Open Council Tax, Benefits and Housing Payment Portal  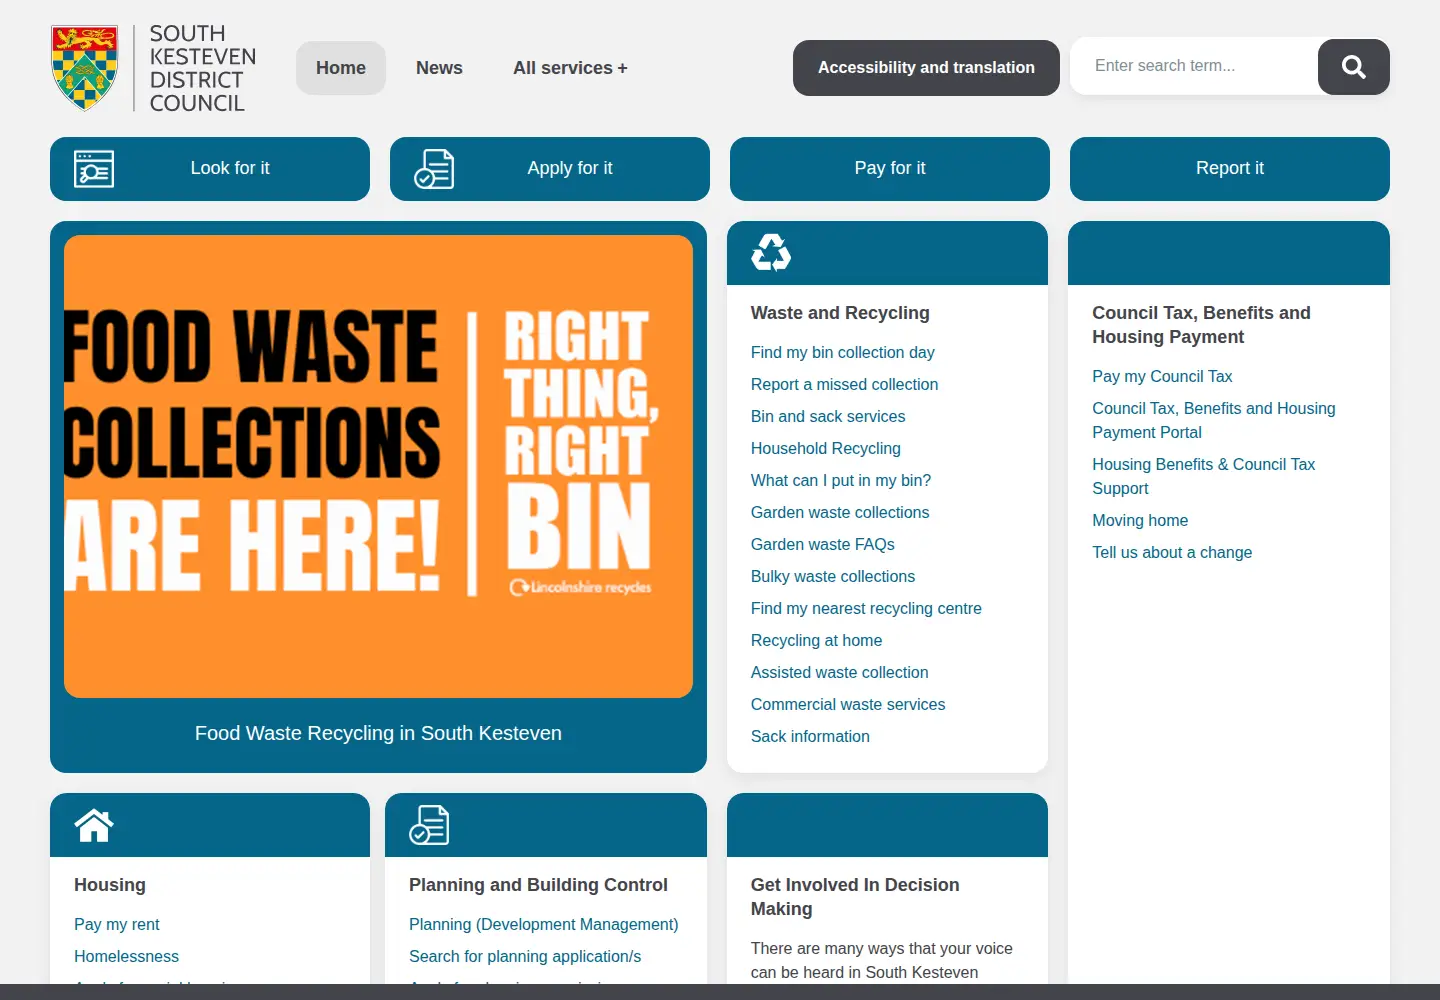point(1214,420)
